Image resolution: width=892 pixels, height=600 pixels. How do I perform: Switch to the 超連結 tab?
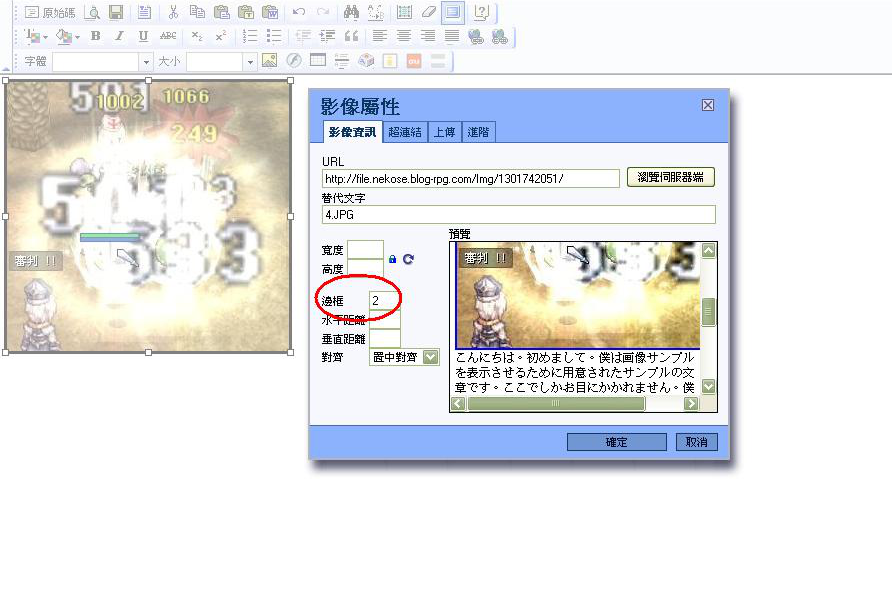(404, 132)
